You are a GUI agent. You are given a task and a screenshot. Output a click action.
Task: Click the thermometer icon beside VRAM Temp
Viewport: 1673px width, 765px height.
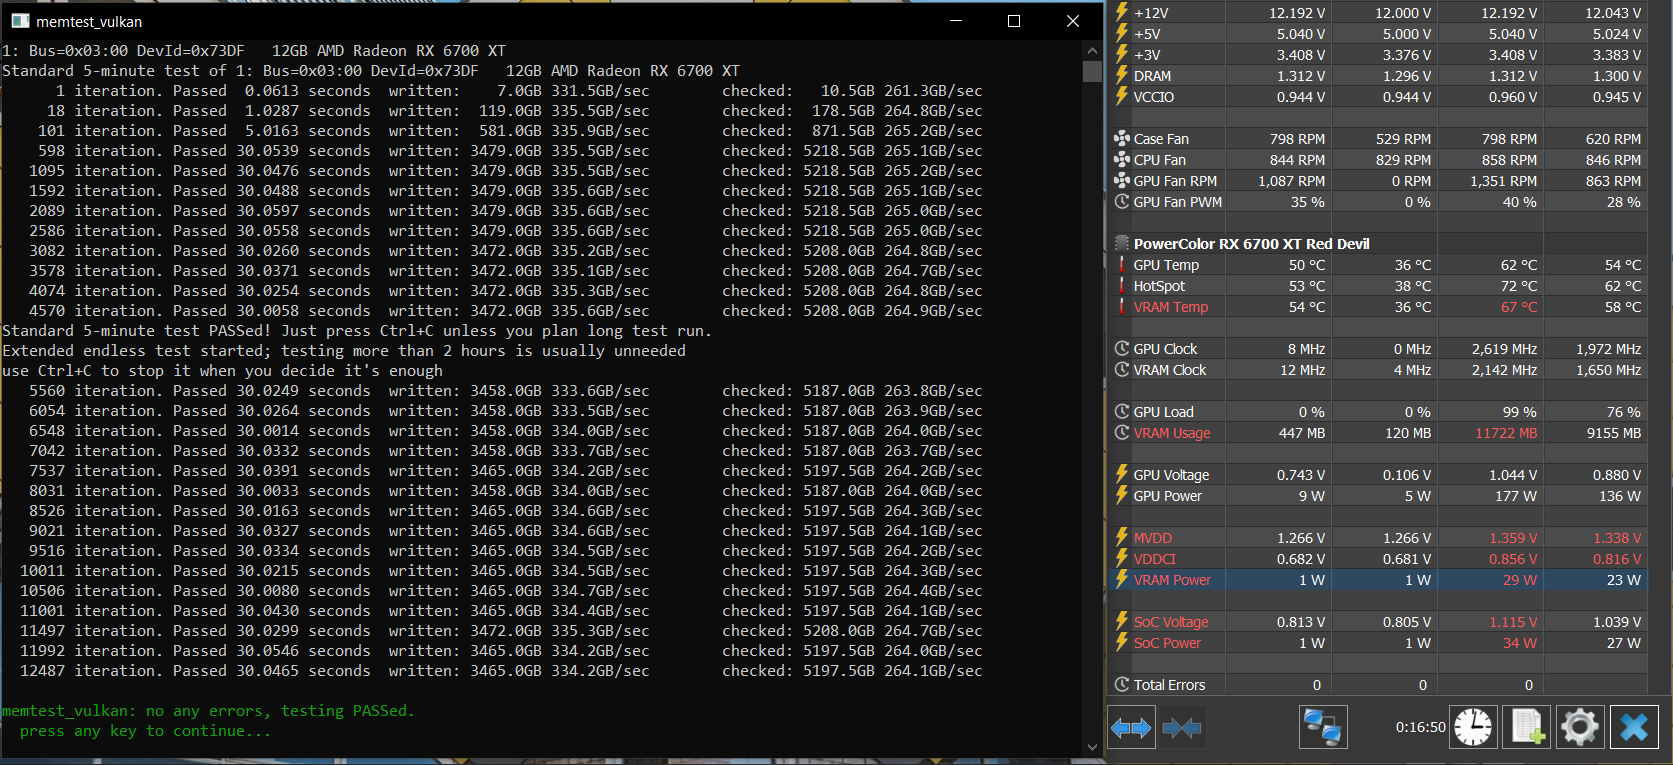1122,307
